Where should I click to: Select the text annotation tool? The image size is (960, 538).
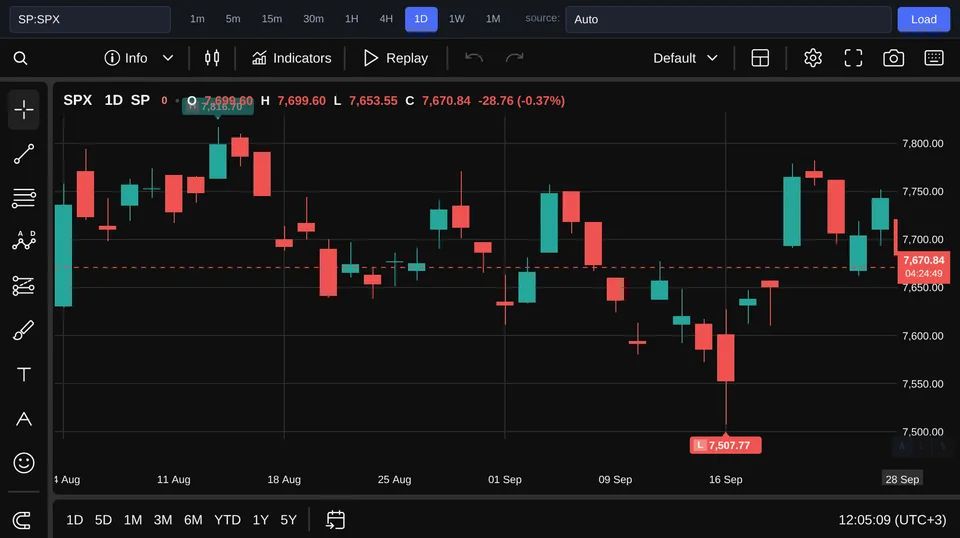pos(24,374)
